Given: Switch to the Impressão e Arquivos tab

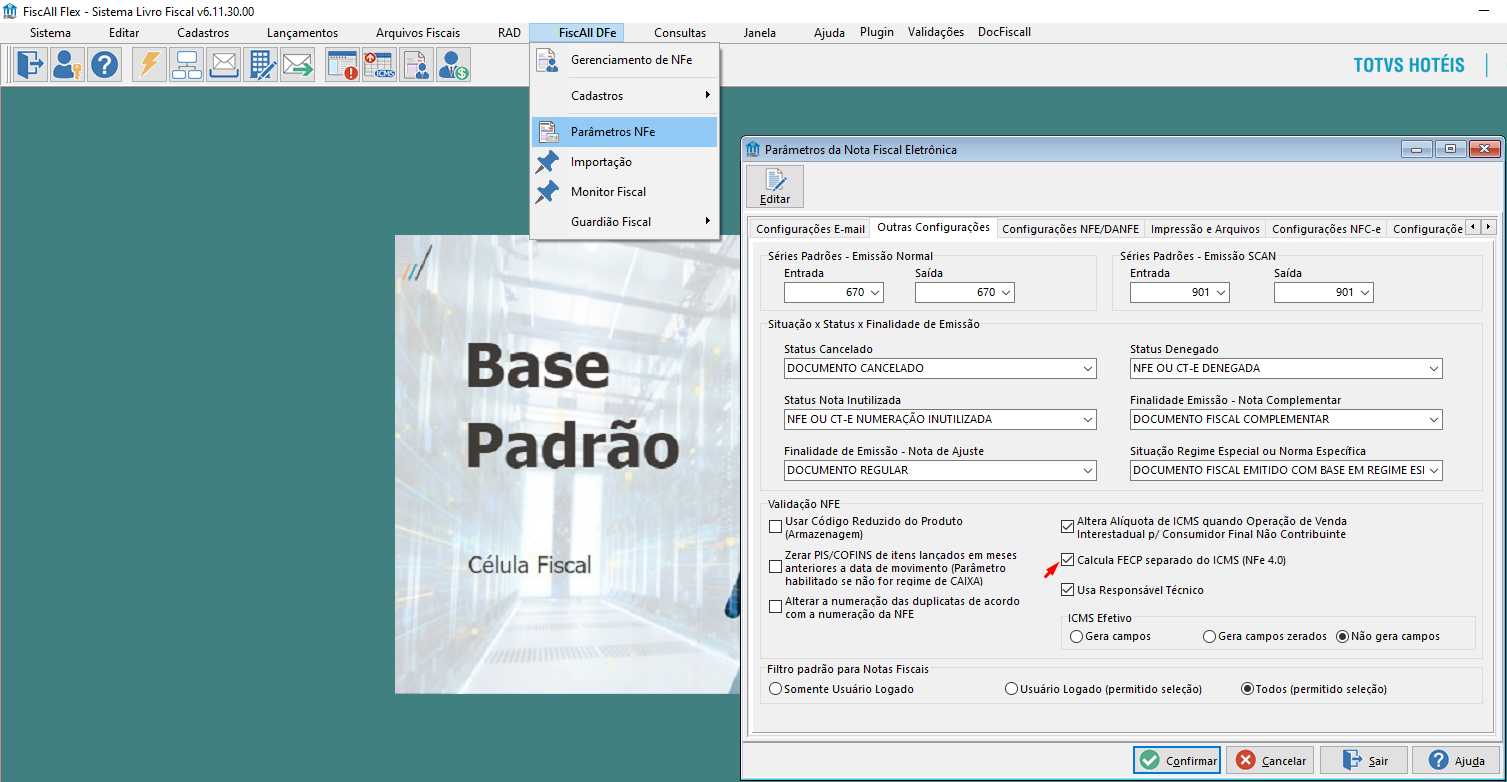Looking at the screenshot, I should (1205, 229).
